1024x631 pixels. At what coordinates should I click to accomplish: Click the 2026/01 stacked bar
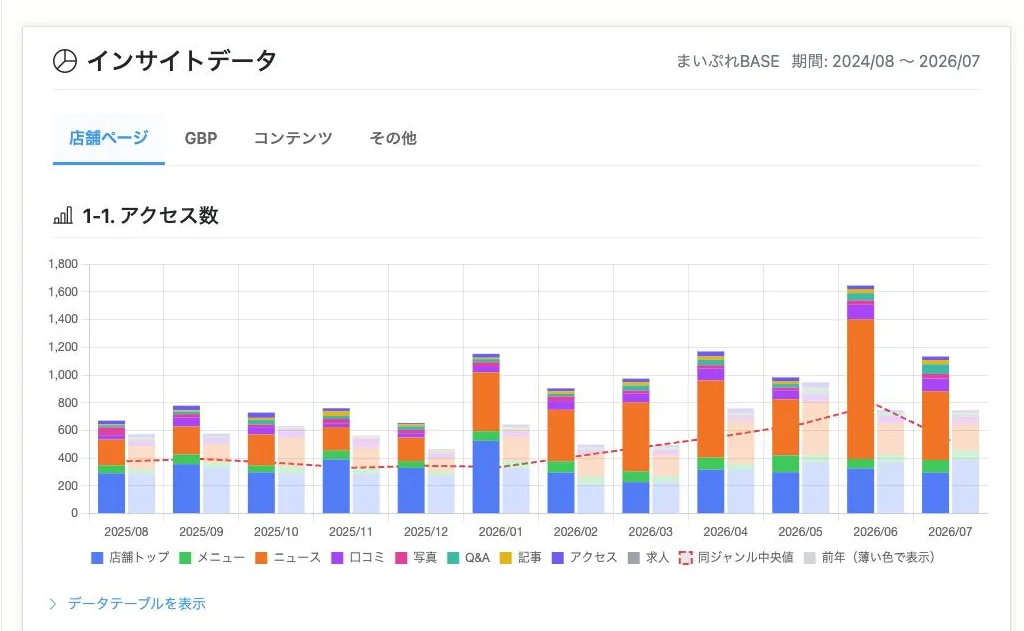tap(486, 433)
